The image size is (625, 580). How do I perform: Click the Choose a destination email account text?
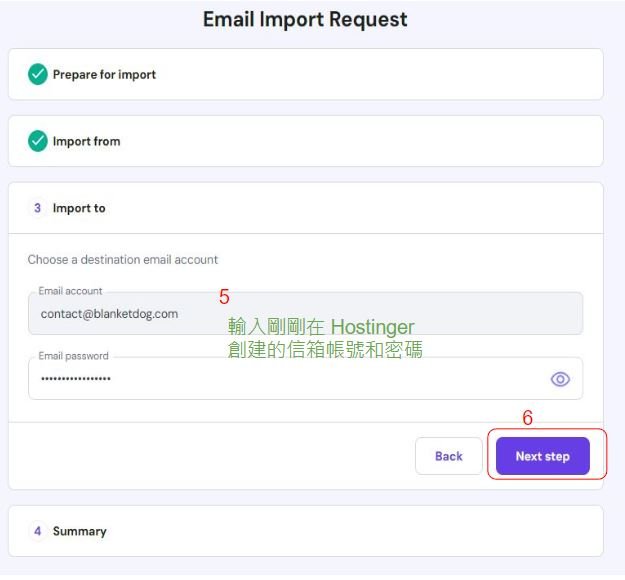123,260
